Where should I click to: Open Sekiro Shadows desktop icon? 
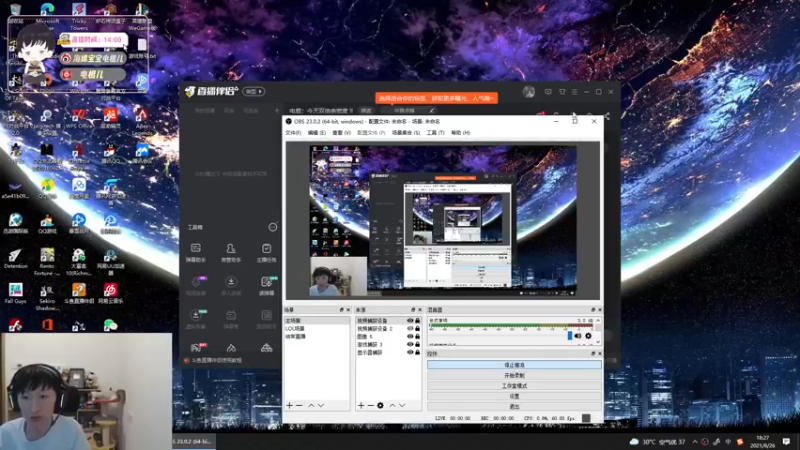tap(47, 297)
